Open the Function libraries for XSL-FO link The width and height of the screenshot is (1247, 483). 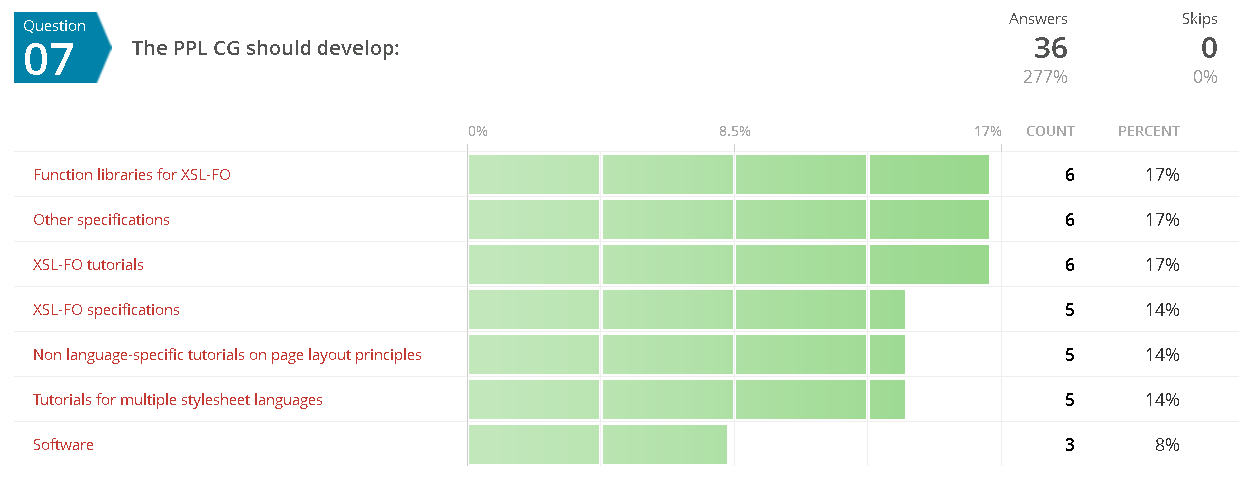click(132, 175)
